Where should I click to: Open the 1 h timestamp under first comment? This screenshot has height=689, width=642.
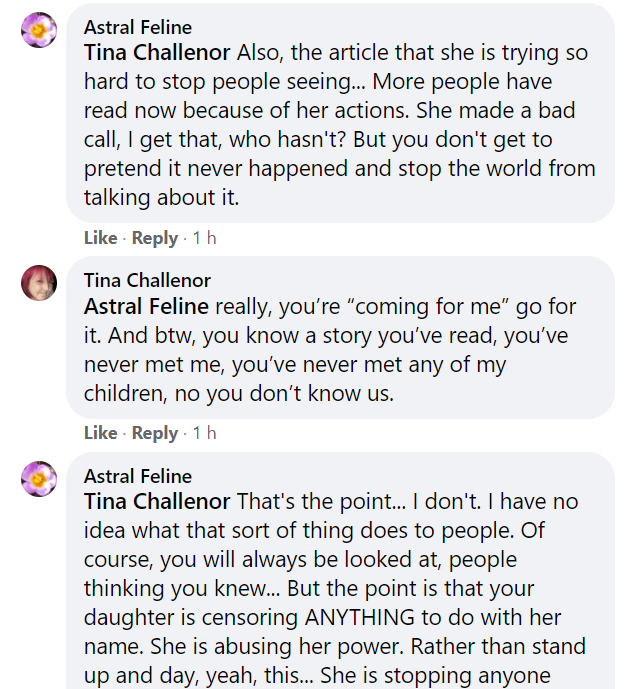(205, 238)
